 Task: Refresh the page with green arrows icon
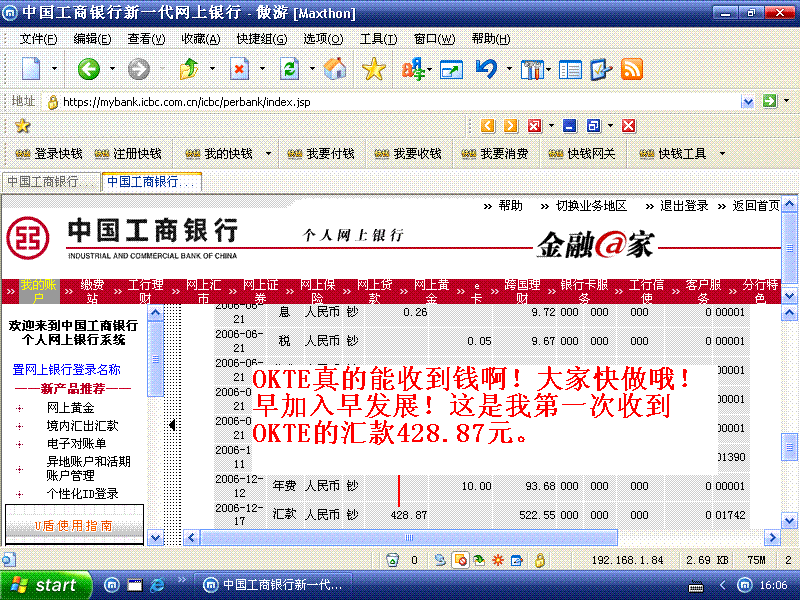tap(289, 69)
